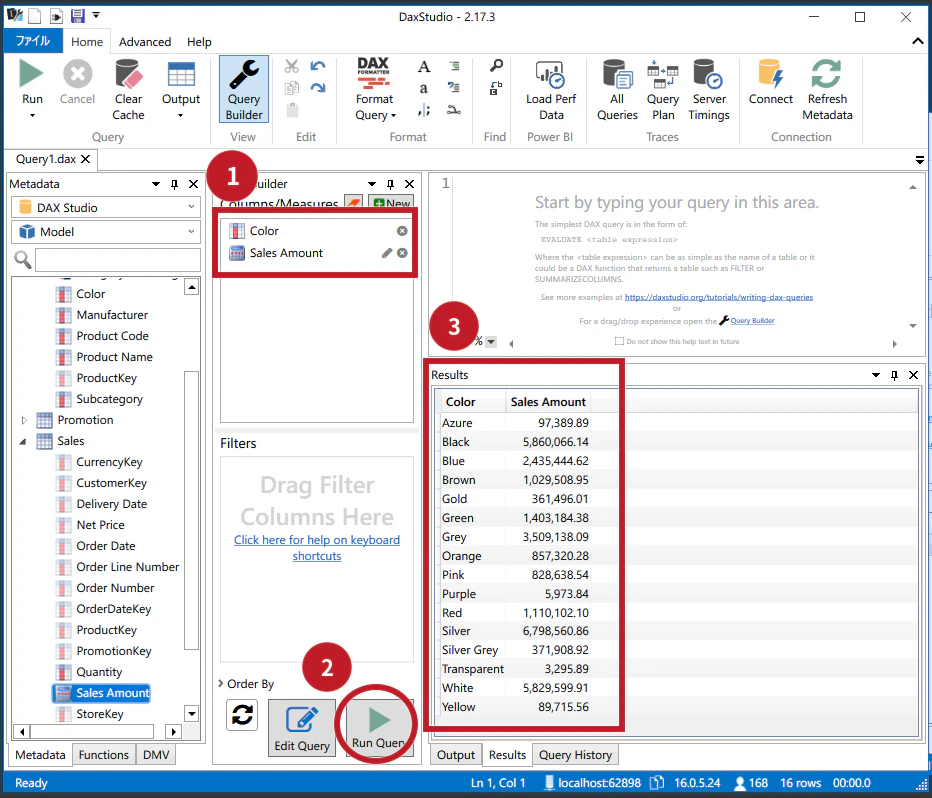Remove Sales Amount from the query builder
The width and height of the screenshot is (932, 798).
[402, 253]
